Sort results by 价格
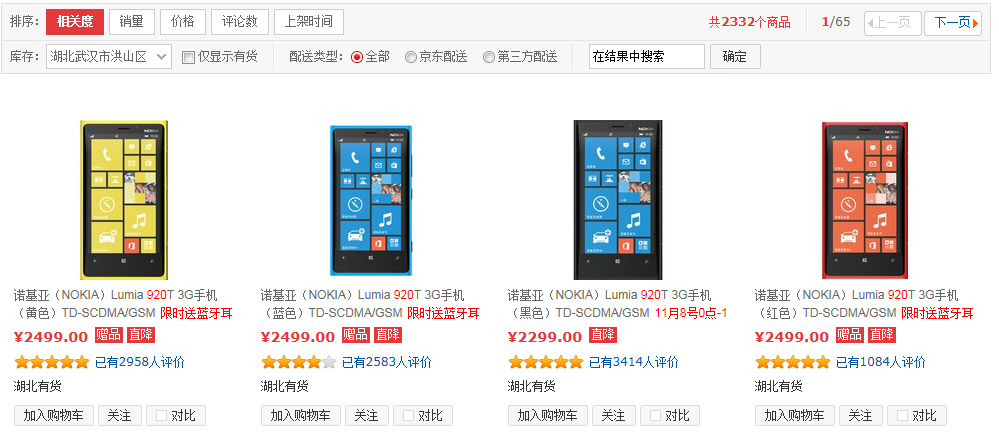 (x=183, y=22)
